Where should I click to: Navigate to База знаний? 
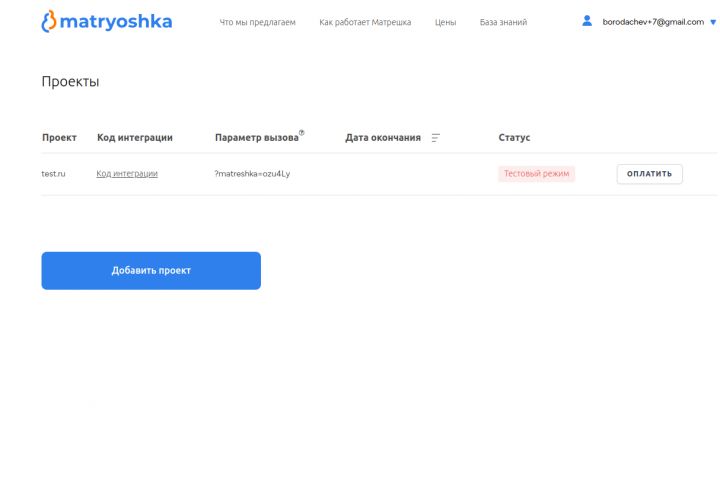point(503,22)
